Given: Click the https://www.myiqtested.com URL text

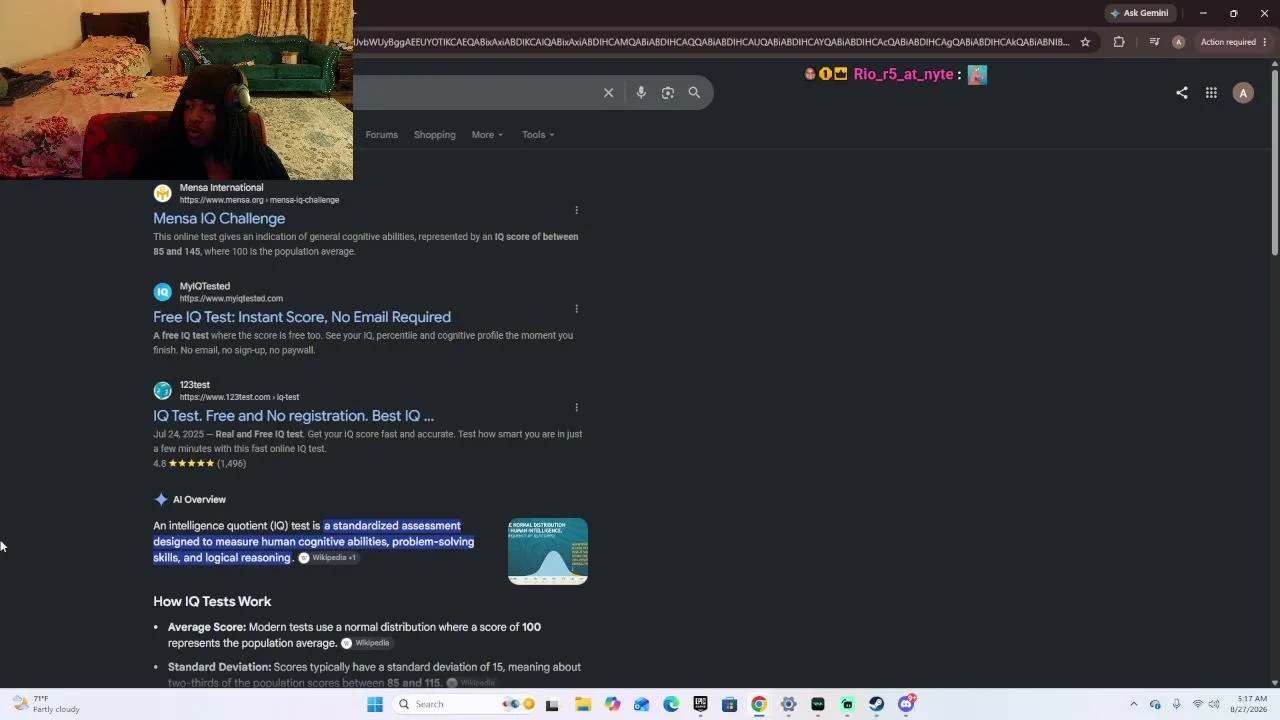Looking at the screenshot, I should (x=231, y=299).
